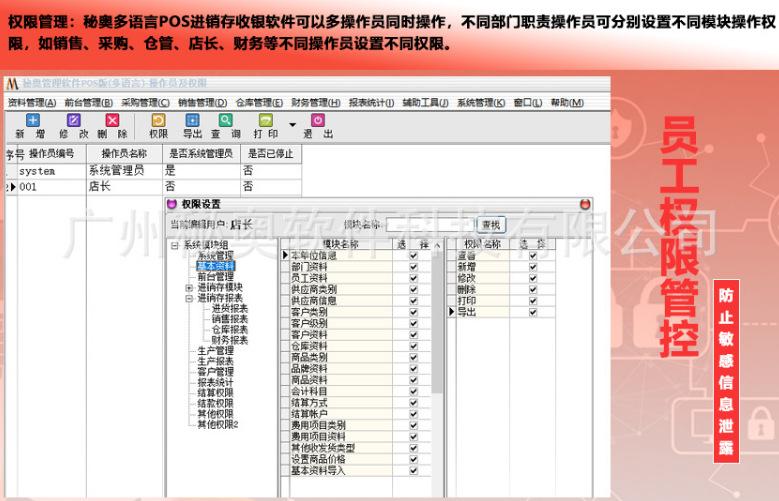
Task: Expand the 进销存模块 tree node
Action: (x=189, y=288)
